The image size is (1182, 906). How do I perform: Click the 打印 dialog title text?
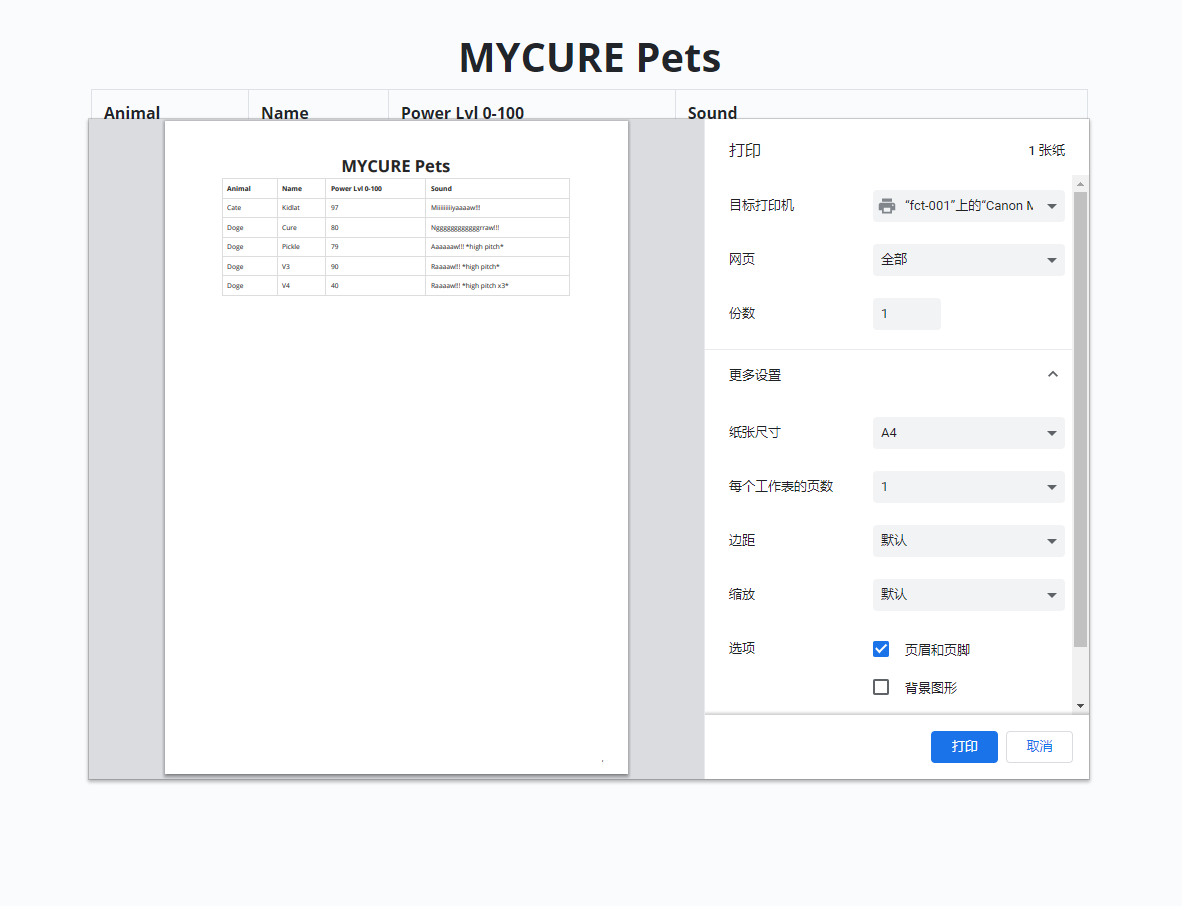745,151
